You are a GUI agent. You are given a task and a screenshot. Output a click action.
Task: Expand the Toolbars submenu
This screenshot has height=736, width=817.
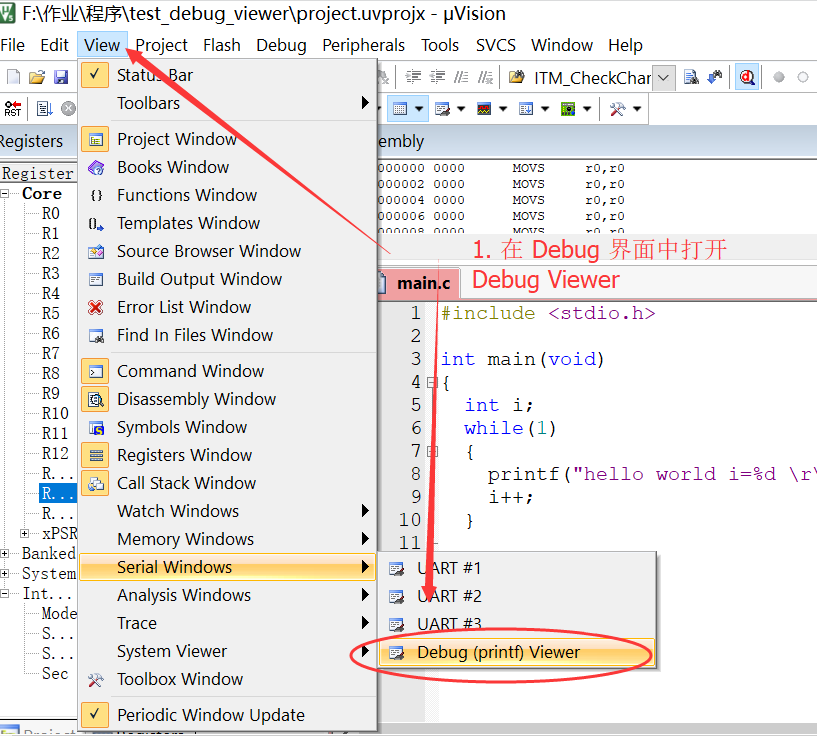tap(228, 103)
